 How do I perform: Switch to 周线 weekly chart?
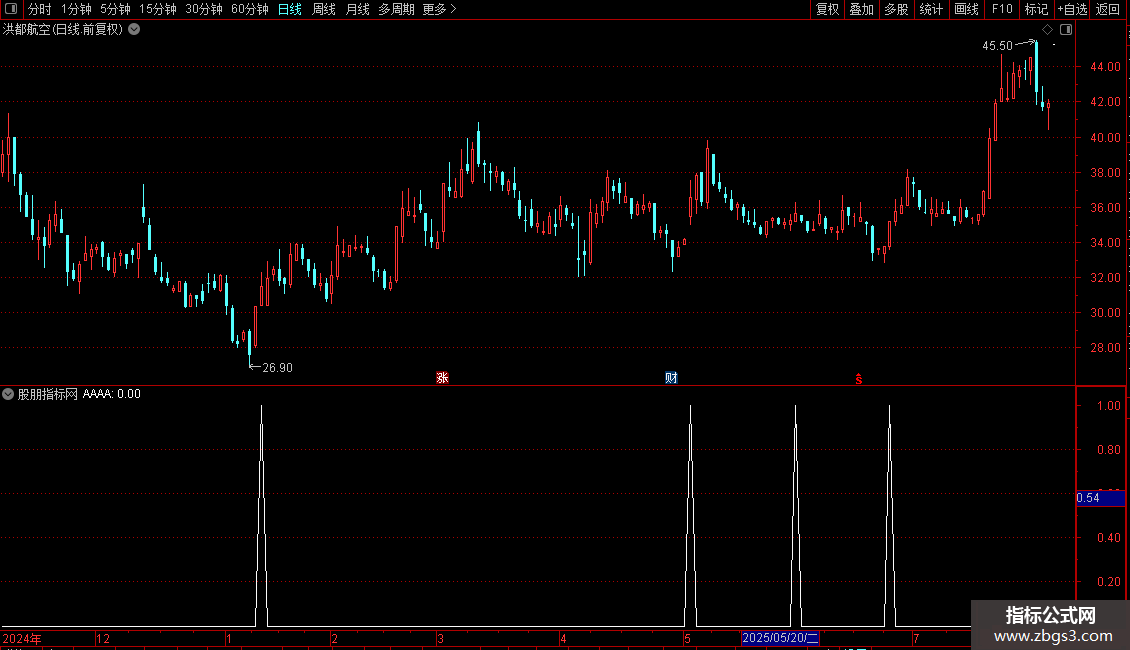click(324, 9)
